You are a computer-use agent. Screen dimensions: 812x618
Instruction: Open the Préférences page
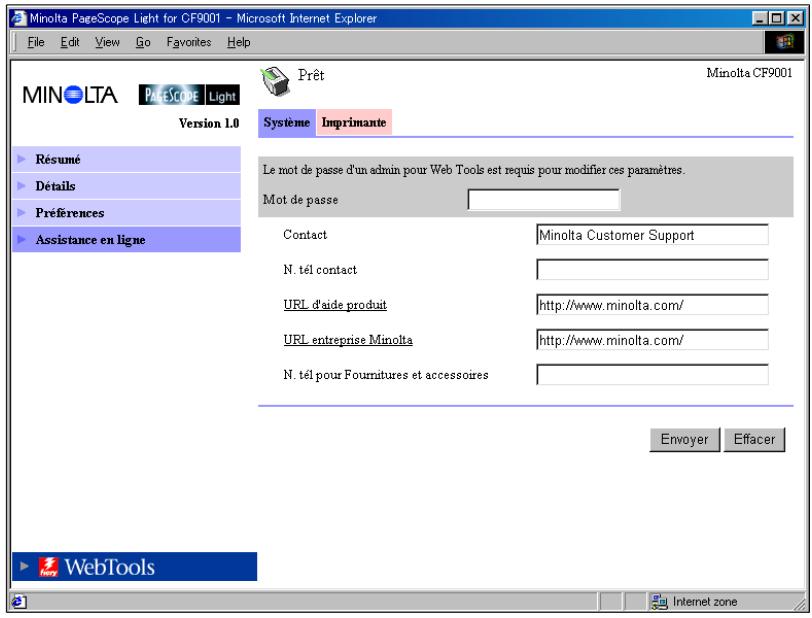tap(126, 213)
